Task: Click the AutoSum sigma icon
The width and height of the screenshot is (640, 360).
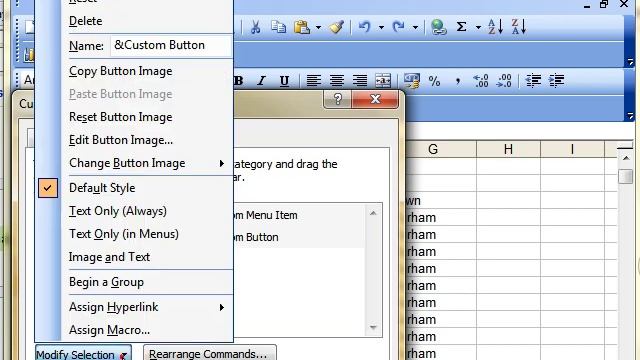Action: pyautogui.click(x=461, y=27)
